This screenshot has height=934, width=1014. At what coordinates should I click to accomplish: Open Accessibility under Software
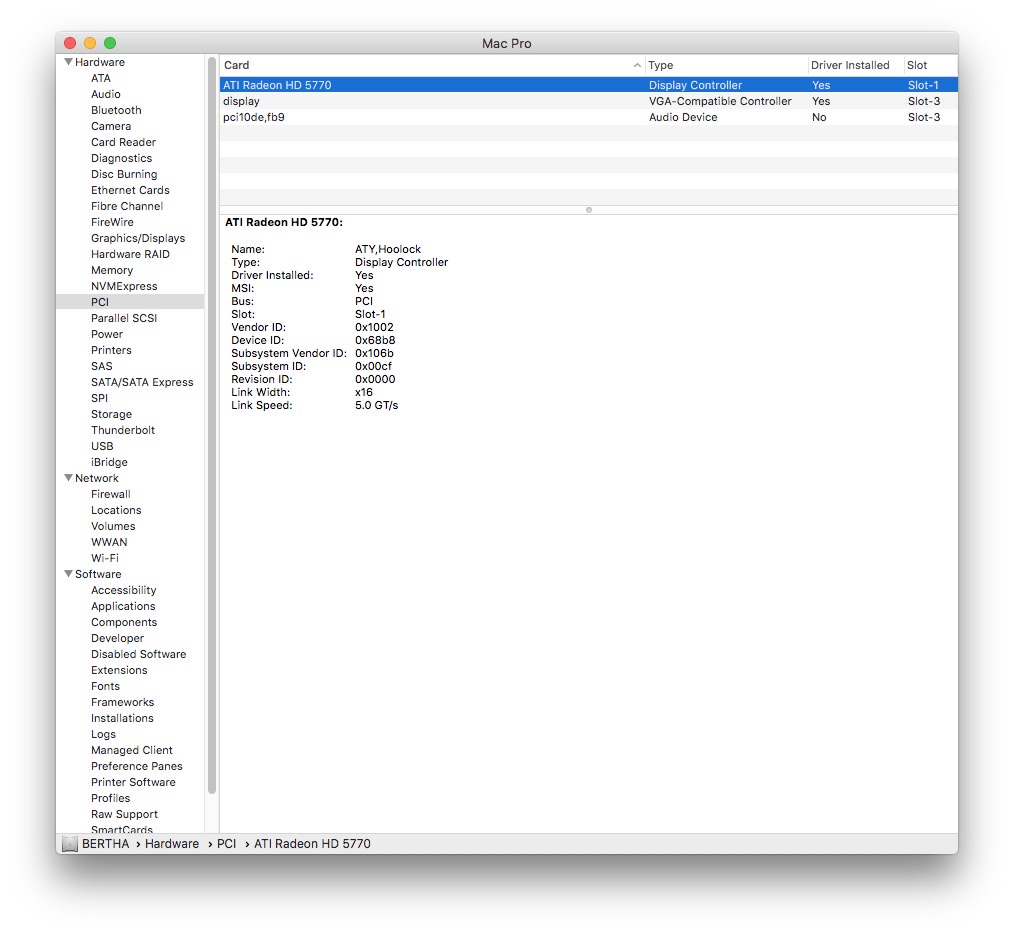tap(124, 591)
